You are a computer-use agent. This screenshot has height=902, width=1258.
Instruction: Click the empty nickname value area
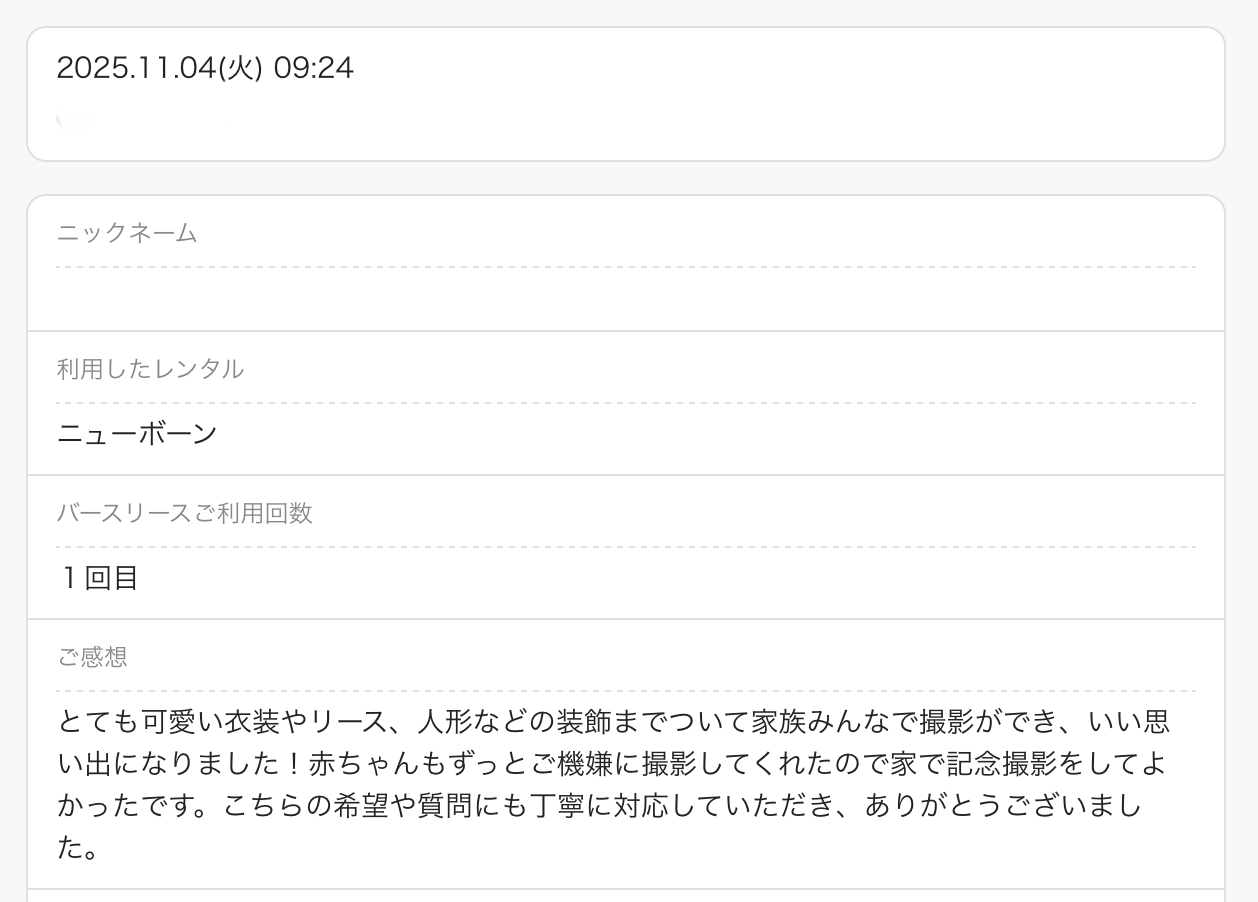625,299
